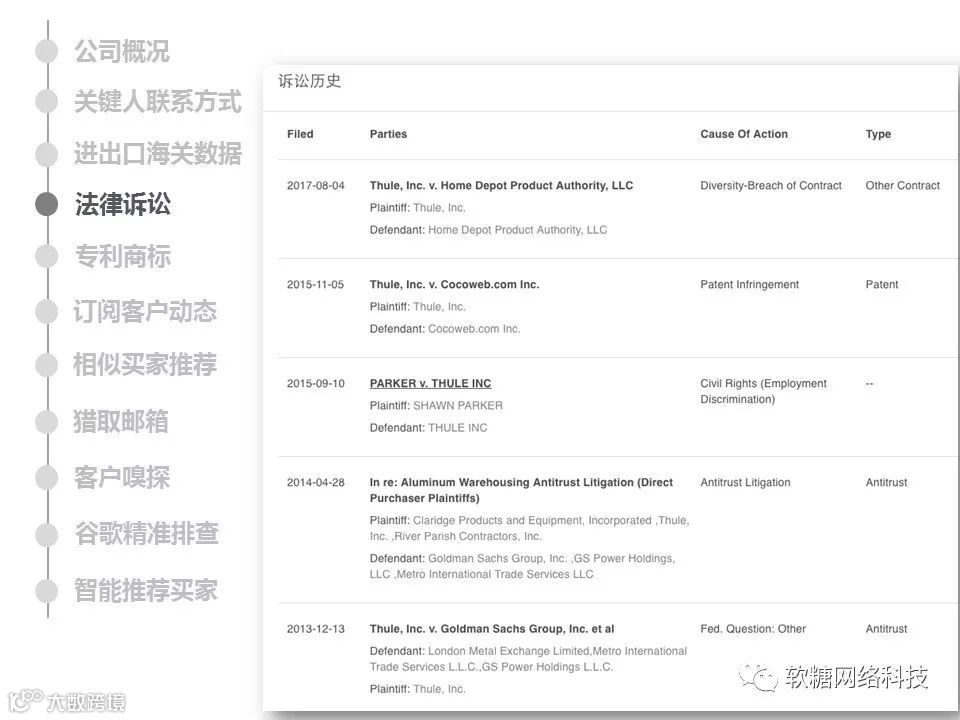960x720 pixels.
Task: Open 专利商标 section
Action: (x=122, y=257)
